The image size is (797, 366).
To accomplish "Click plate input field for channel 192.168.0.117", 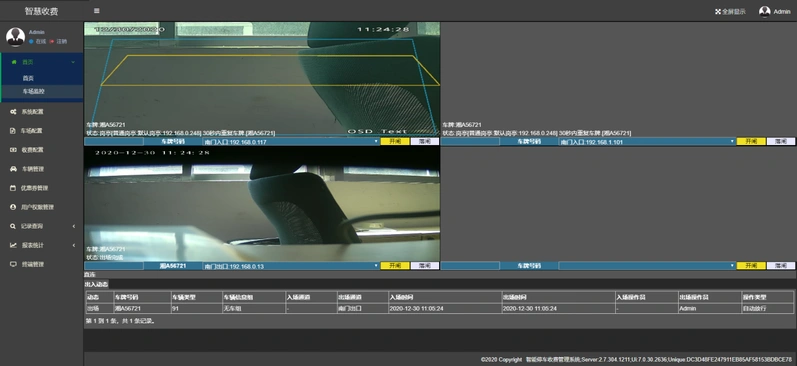I will click(114, 142).
